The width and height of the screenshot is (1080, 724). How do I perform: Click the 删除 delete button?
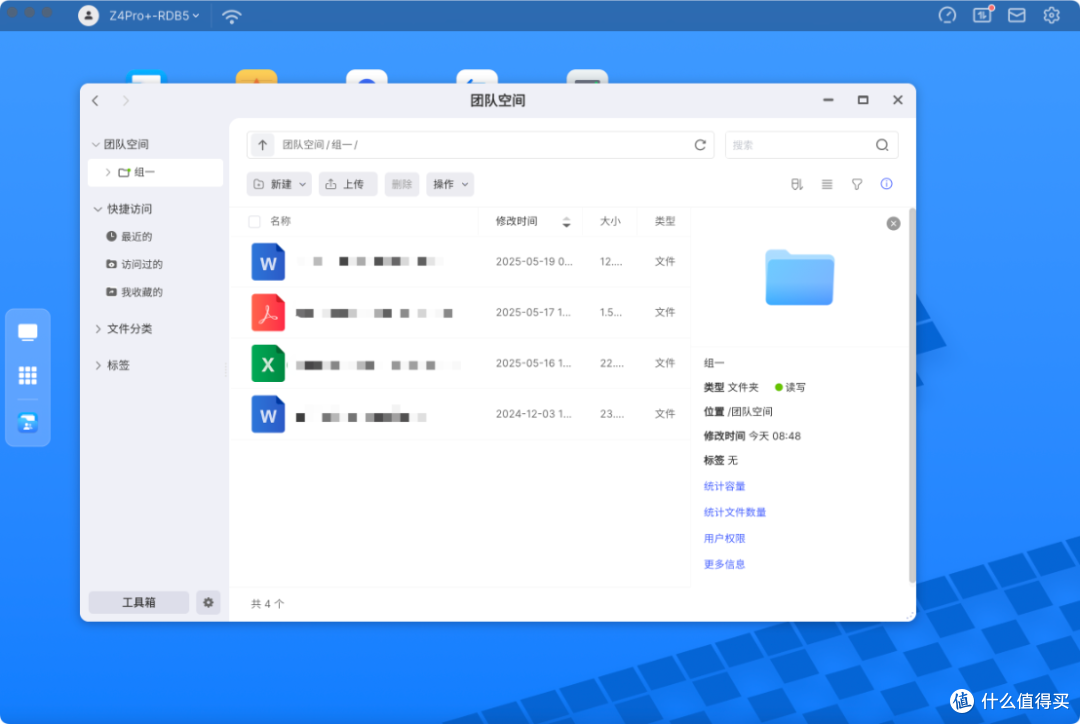(402, 184)
